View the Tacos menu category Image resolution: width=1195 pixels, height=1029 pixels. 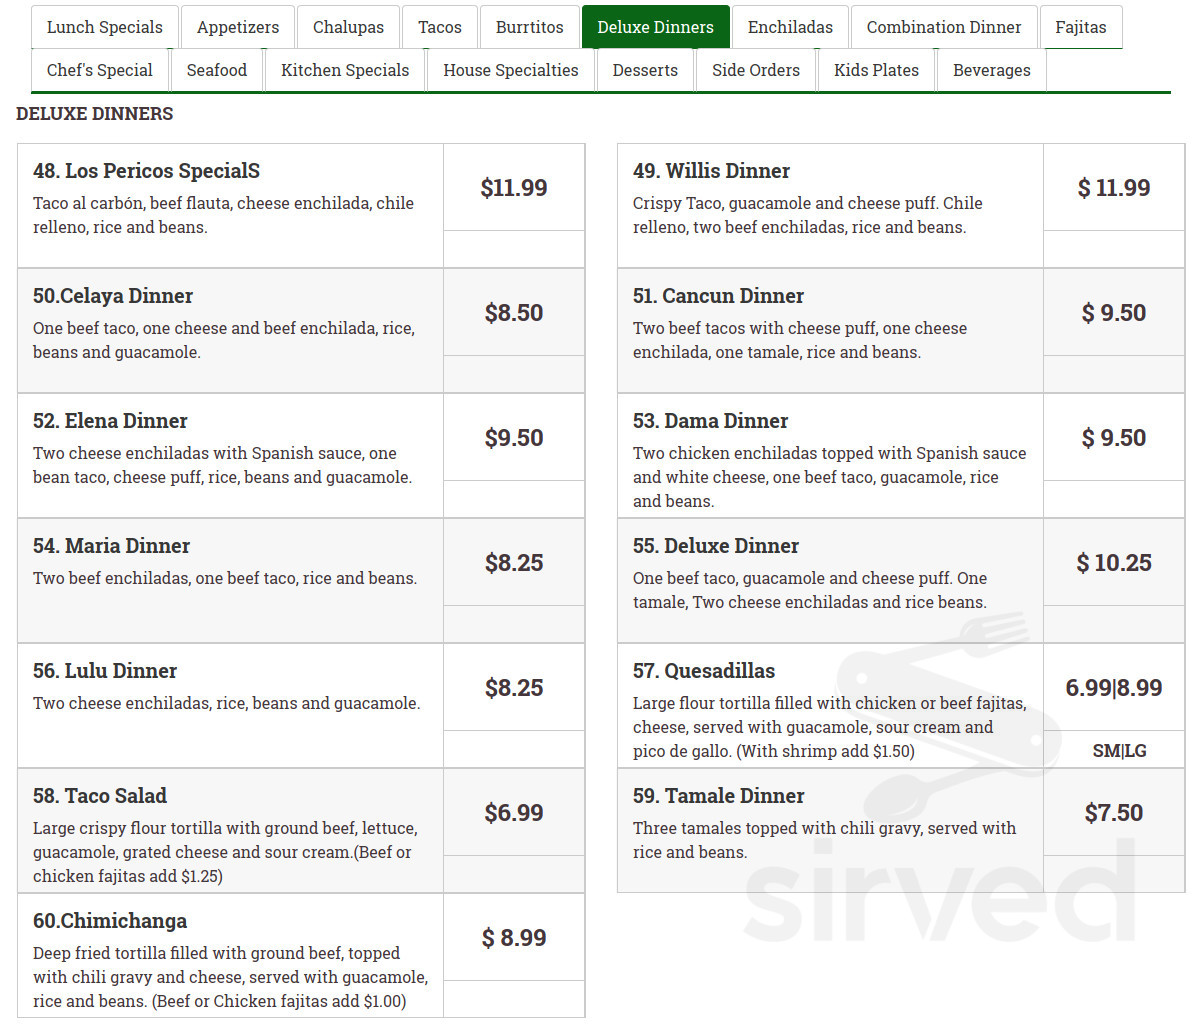point(439,27)
